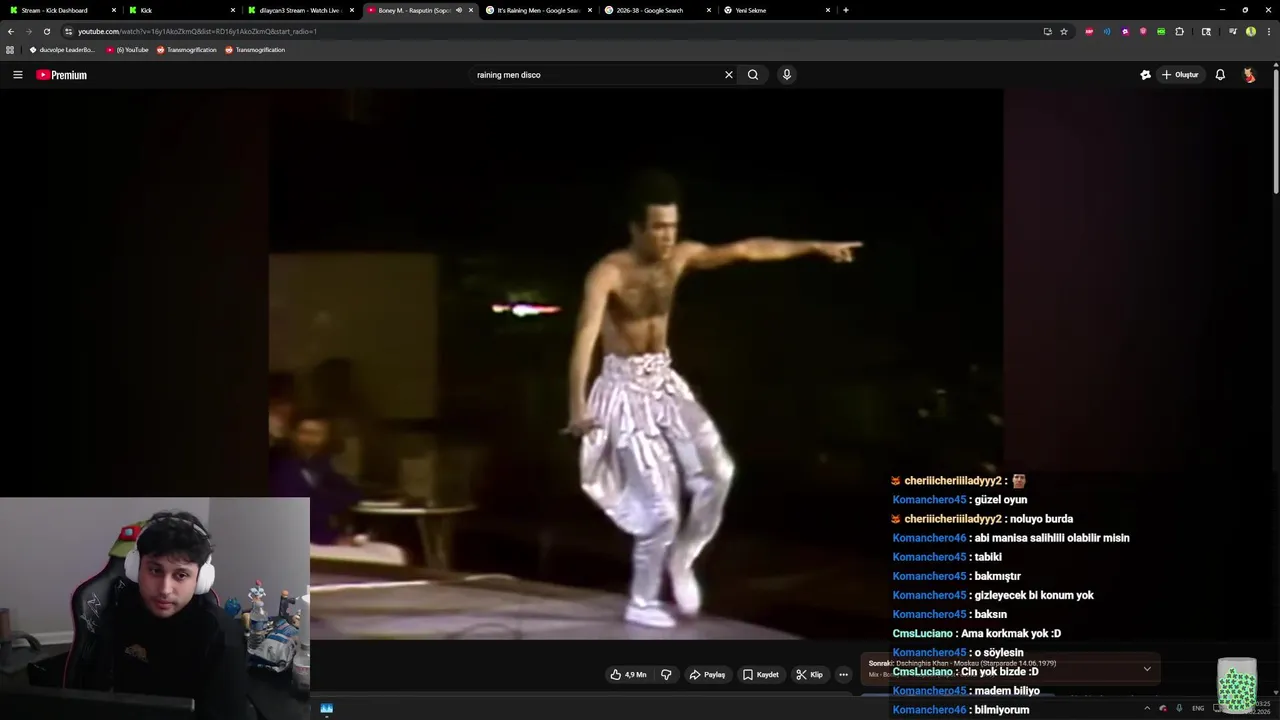This screenshot has height=720, width=1280.
Task: Open the Chrome apps grid shortcut
Action: tap(10, 50)
